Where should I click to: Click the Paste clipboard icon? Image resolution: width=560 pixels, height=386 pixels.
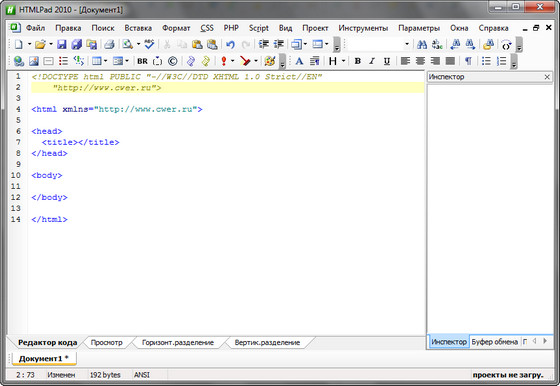(197, 44)
